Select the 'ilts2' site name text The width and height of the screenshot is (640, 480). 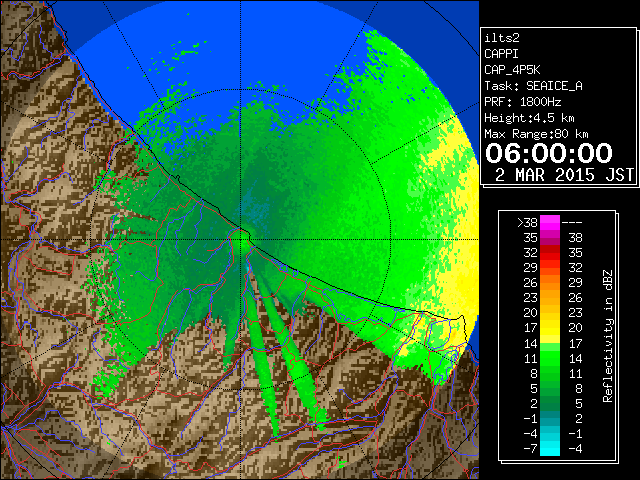(502, 38)
